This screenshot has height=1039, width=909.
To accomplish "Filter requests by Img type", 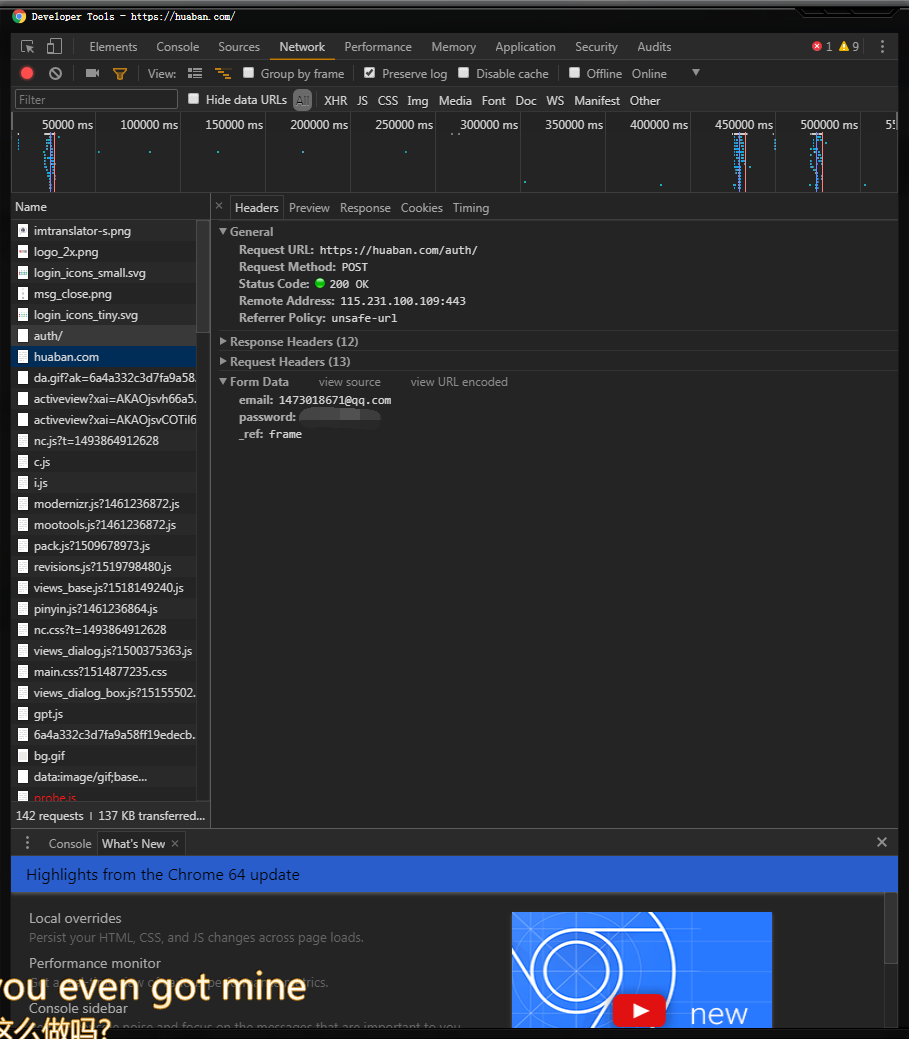I will (x=417, y=100).
